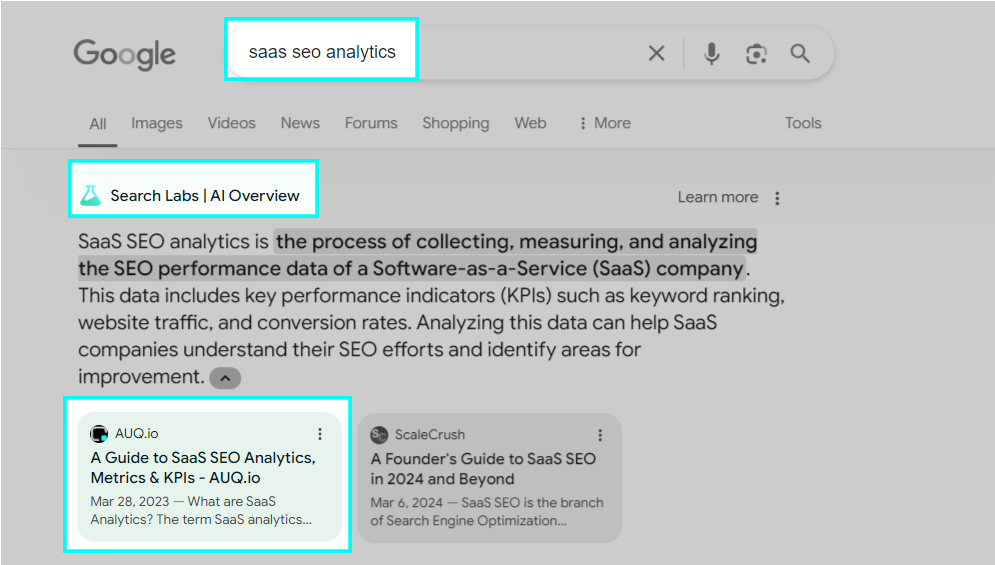
Task: Expand the More search filters menu
Action: point(605,123)
